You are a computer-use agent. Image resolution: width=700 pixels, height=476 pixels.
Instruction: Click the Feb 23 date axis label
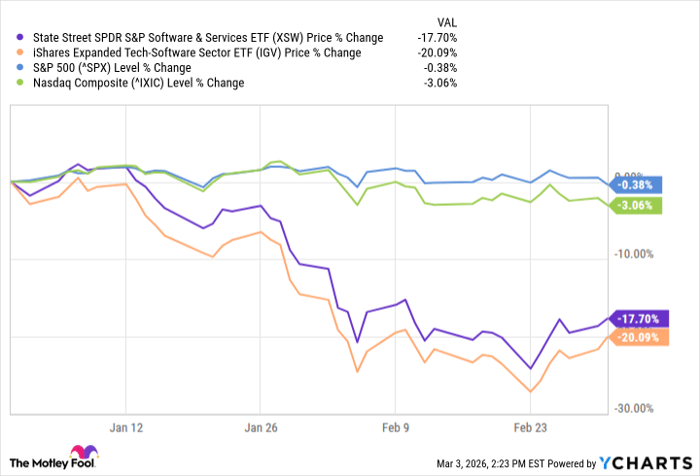click(x=530, y=424)
